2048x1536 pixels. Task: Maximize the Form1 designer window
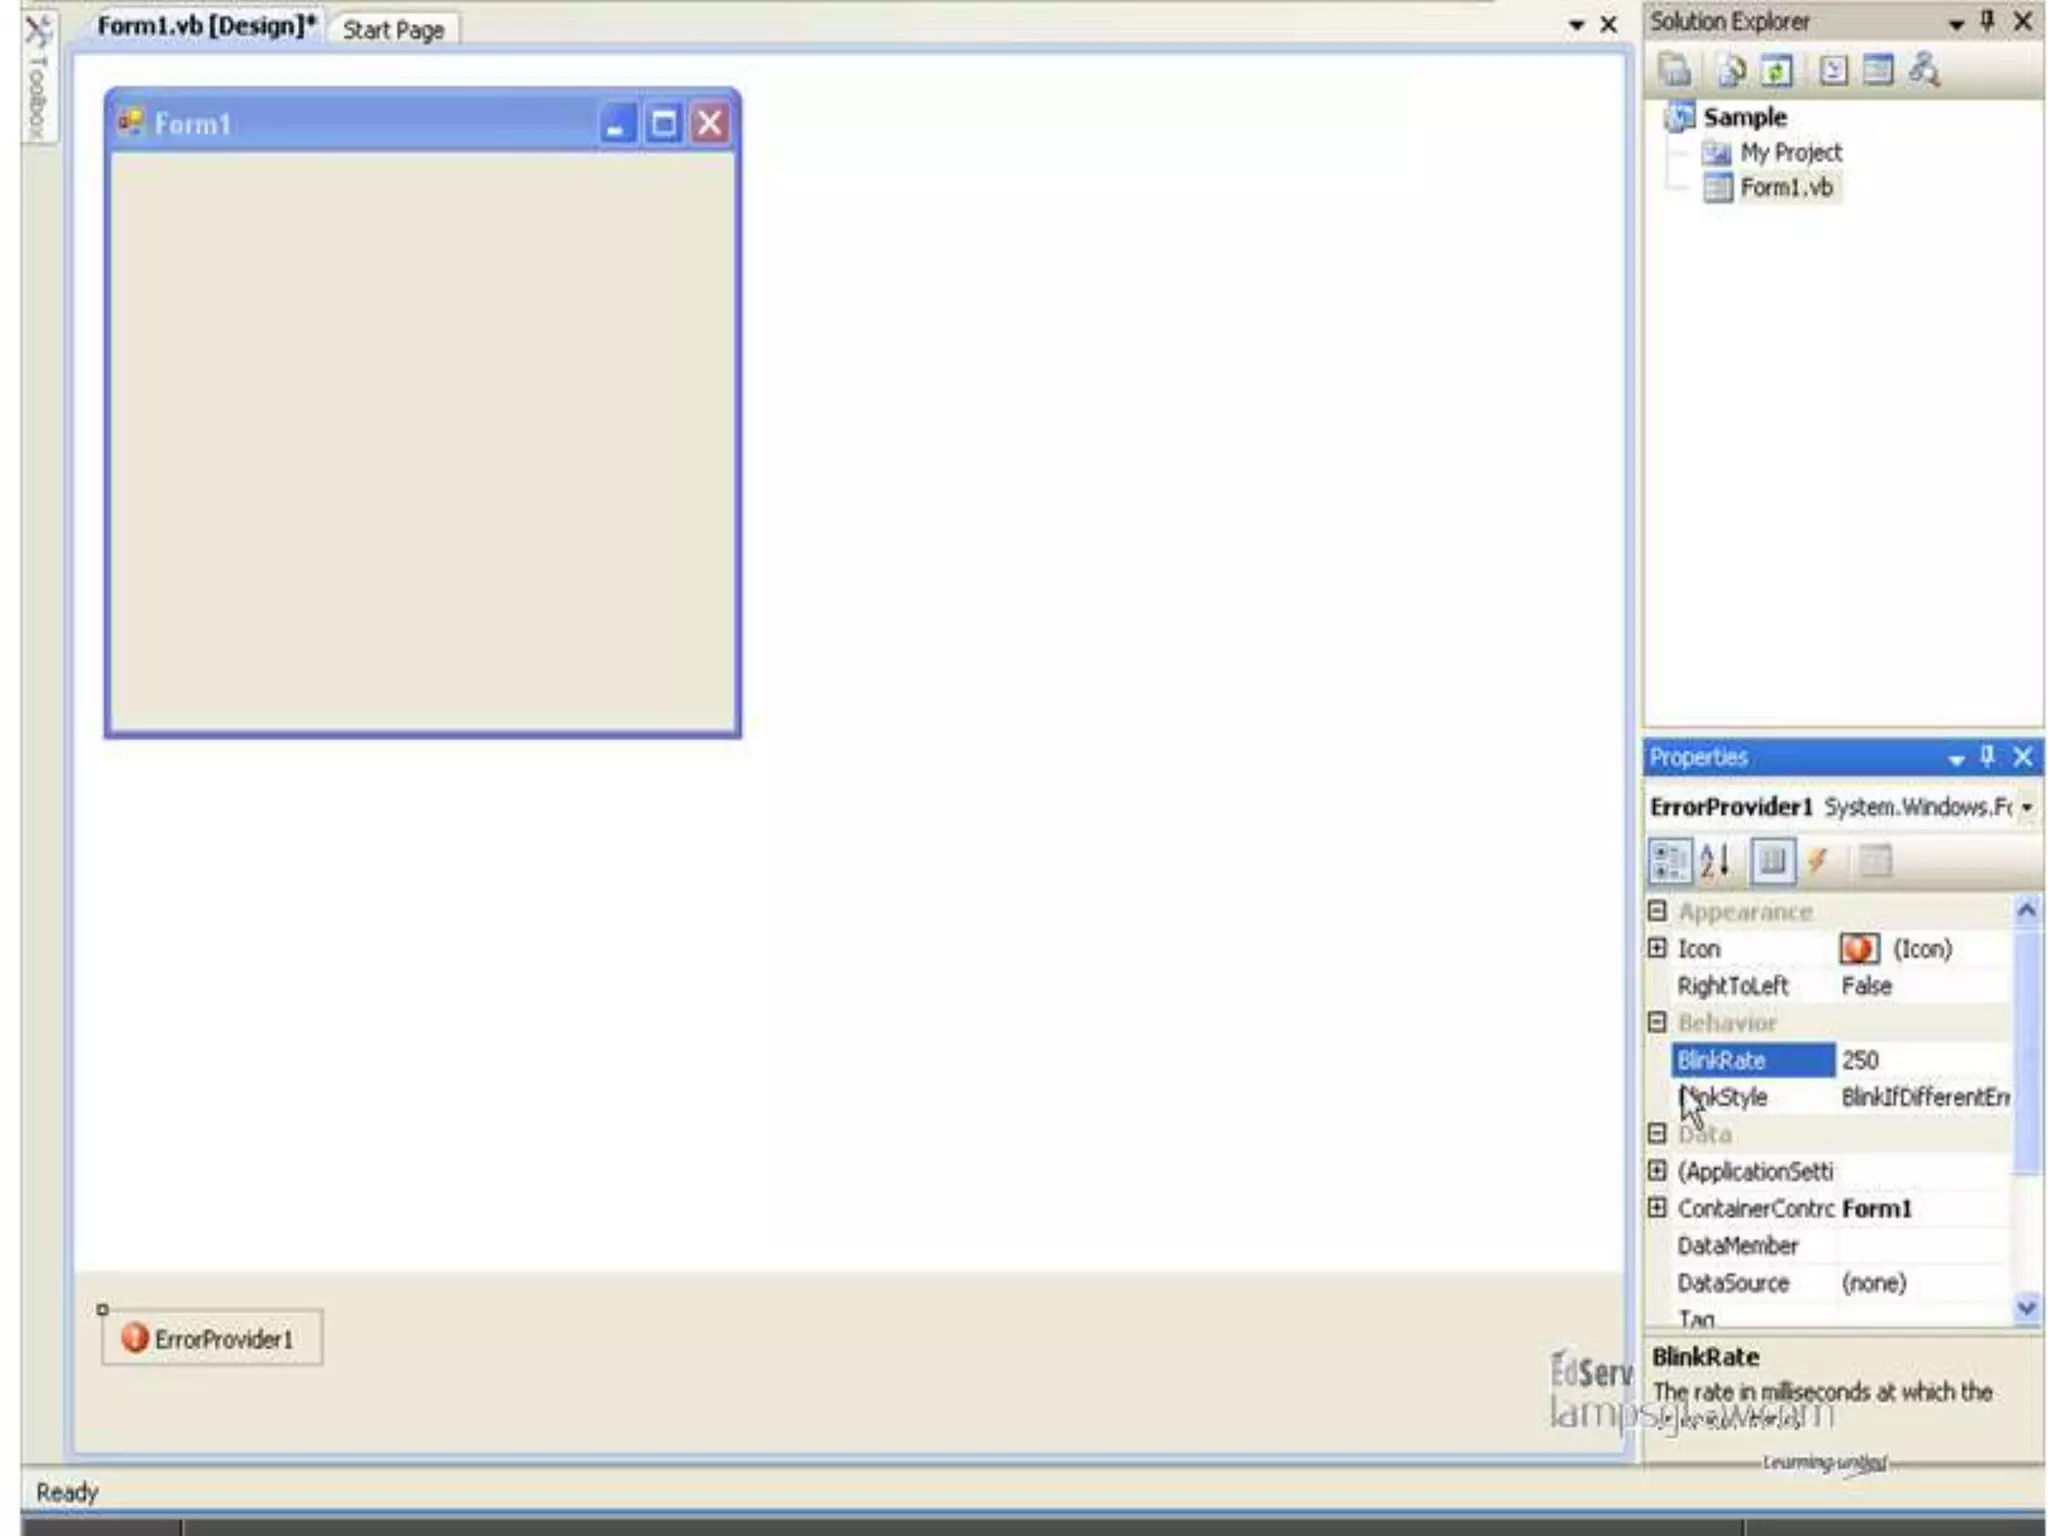pos(663,124)
